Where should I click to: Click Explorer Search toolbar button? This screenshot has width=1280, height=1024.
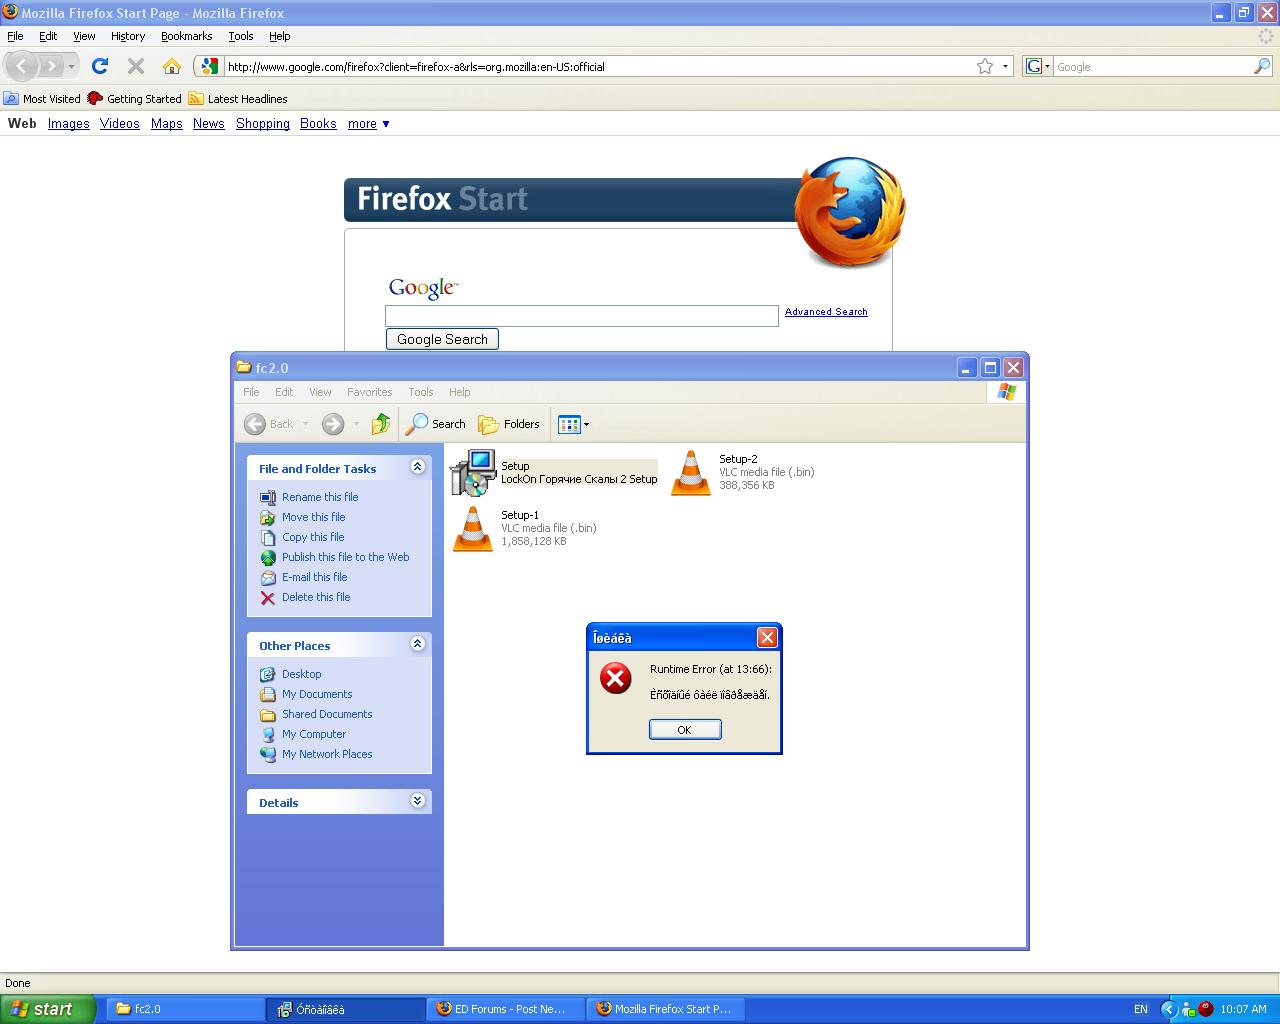click(436, 424)
